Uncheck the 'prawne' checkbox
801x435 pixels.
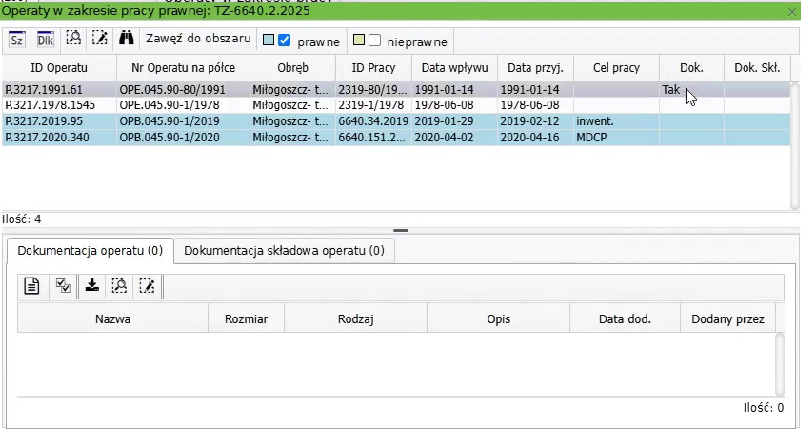[x=283, y=41]
